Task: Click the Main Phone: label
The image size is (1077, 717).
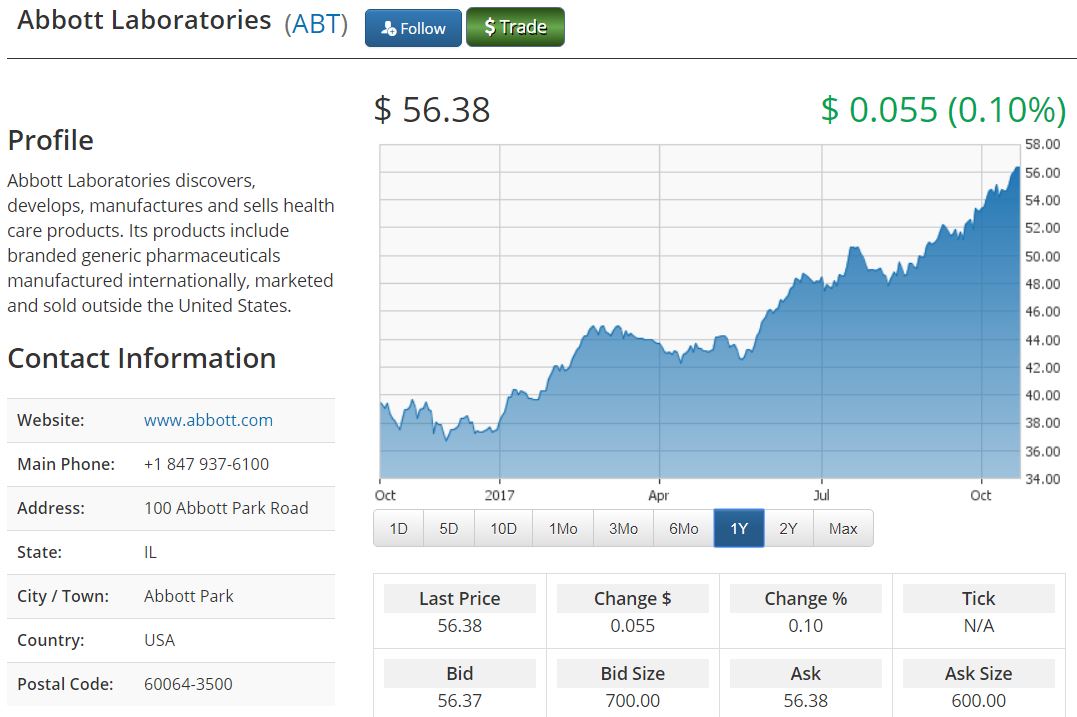Action: pos(66,464)
